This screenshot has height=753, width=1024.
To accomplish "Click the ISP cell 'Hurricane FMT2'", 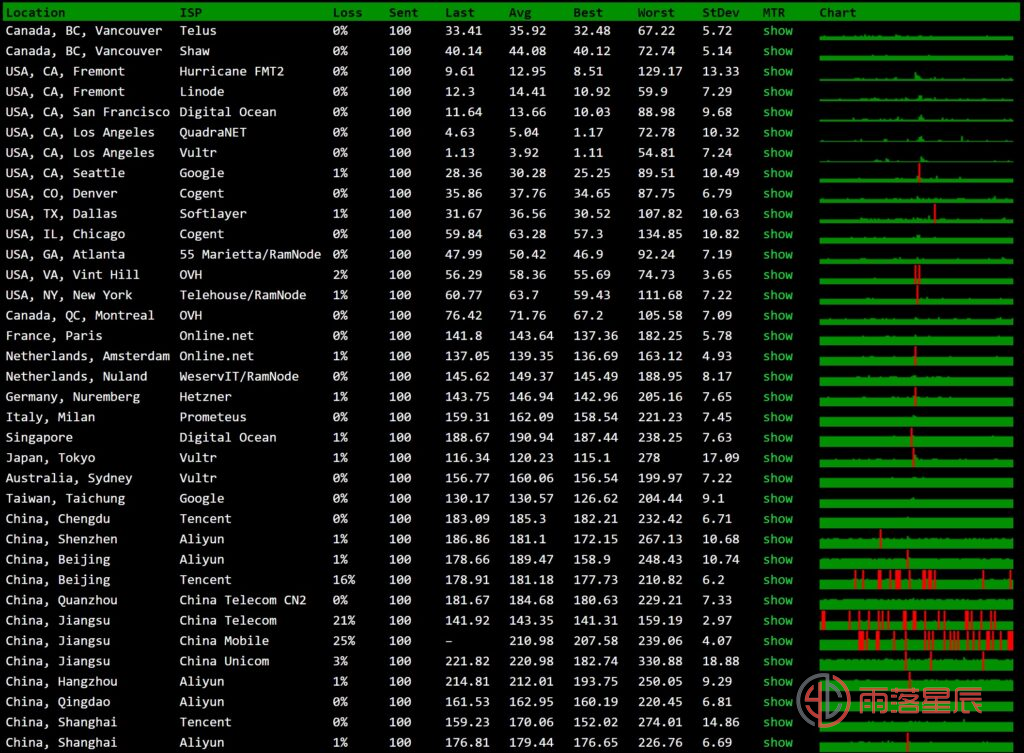I will [x=232, y=71].
